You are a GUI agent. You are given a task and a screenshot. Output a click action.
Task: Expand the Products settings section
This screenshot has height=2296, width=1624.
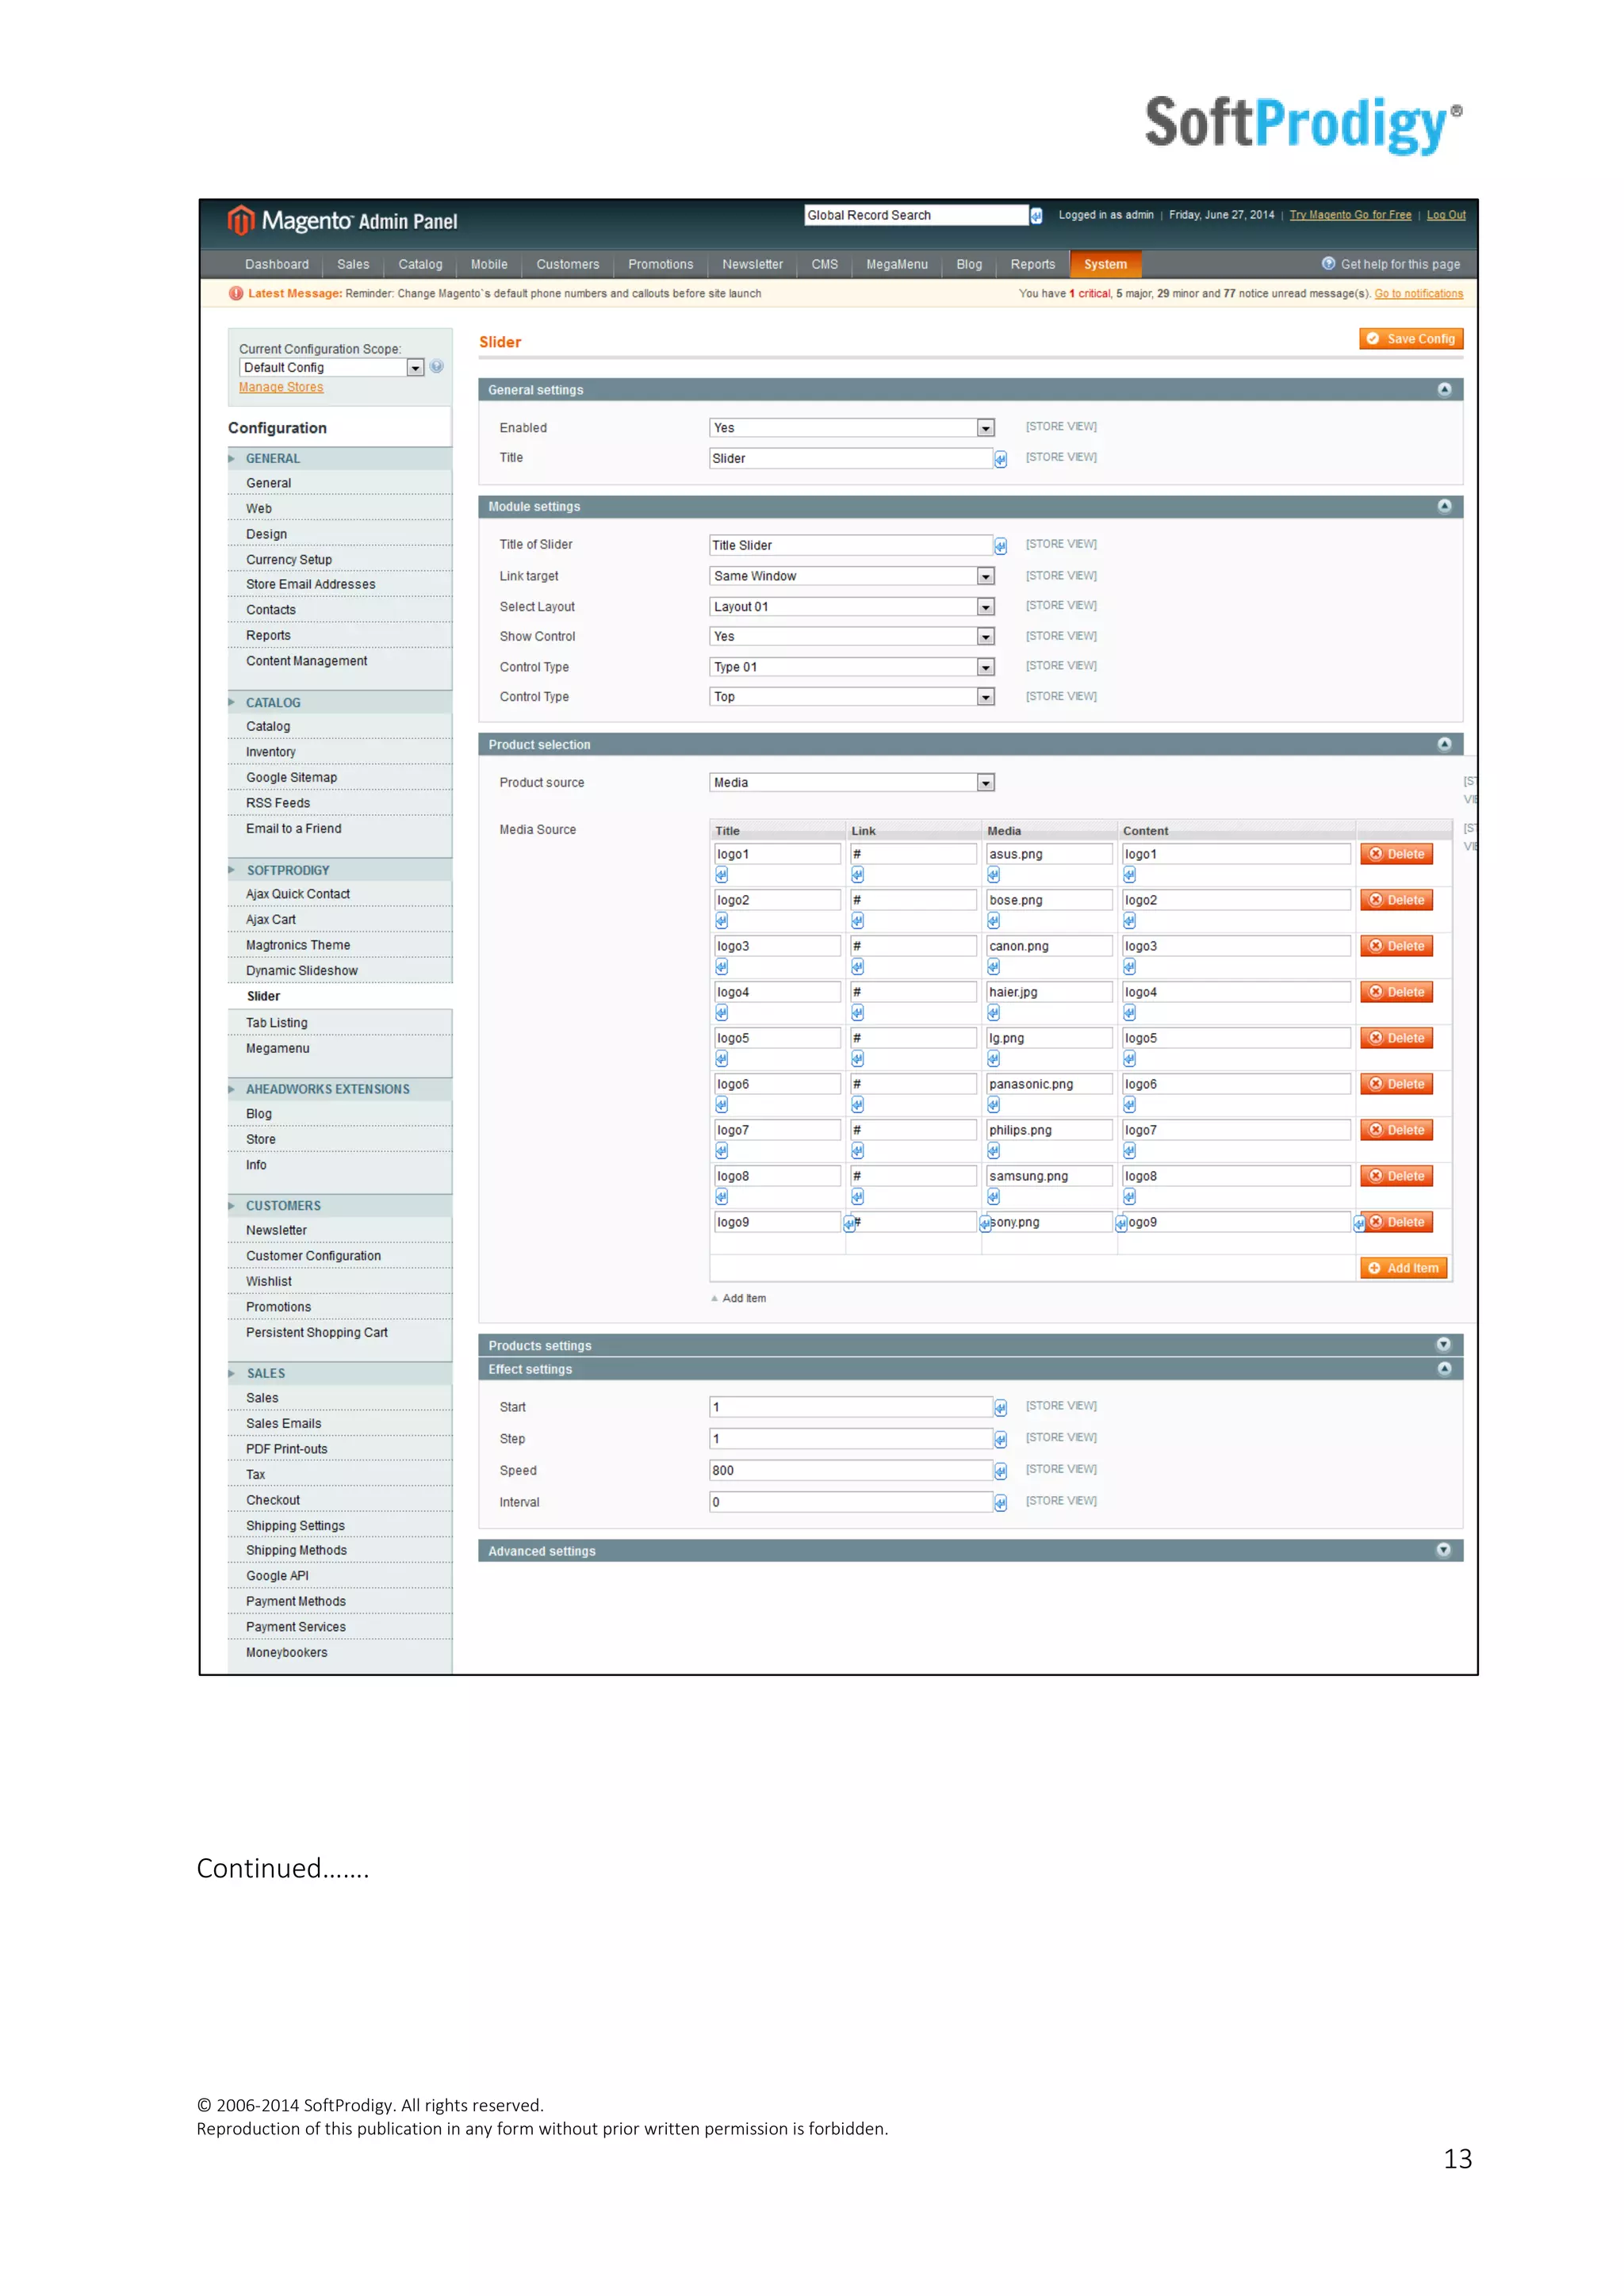pyautogui.click(x=1443, y=1345)
